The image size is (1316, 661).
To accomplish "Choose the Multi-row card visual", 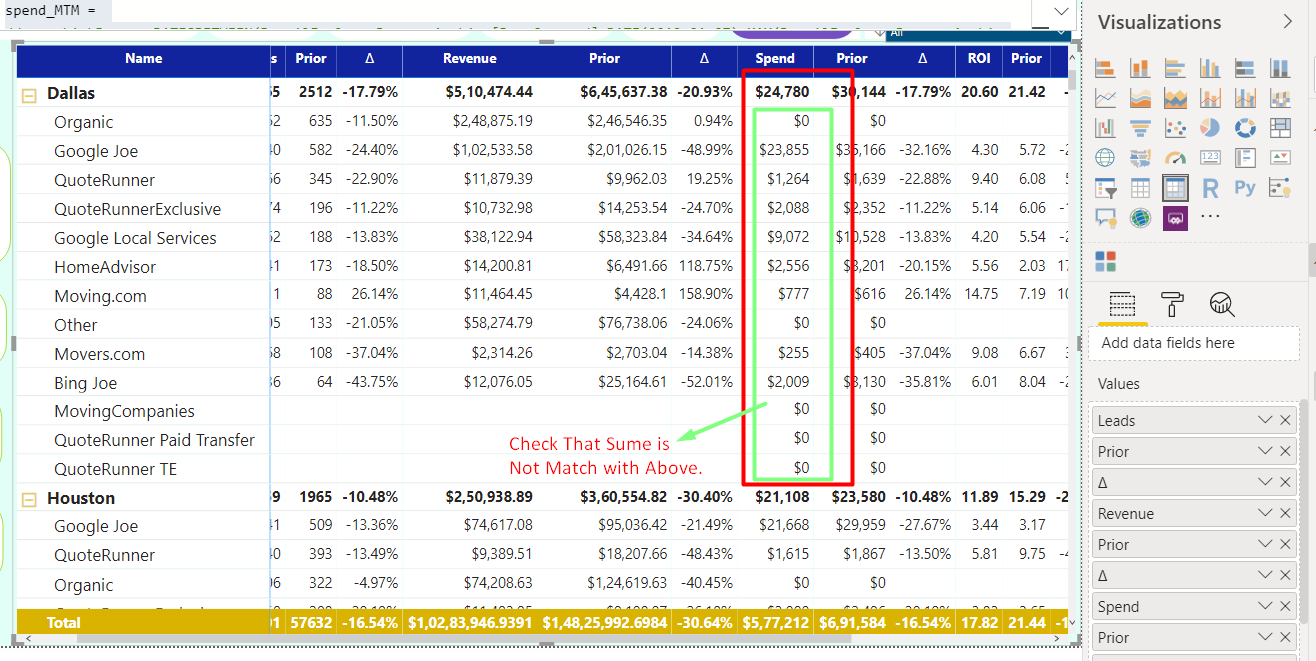I will coord(1245,158).
